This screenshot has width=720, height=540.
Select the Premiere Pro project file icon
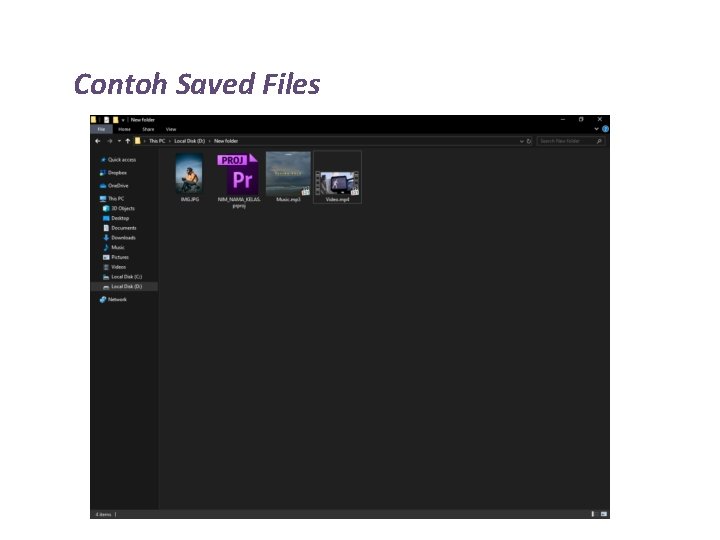[x=238, y=174]
